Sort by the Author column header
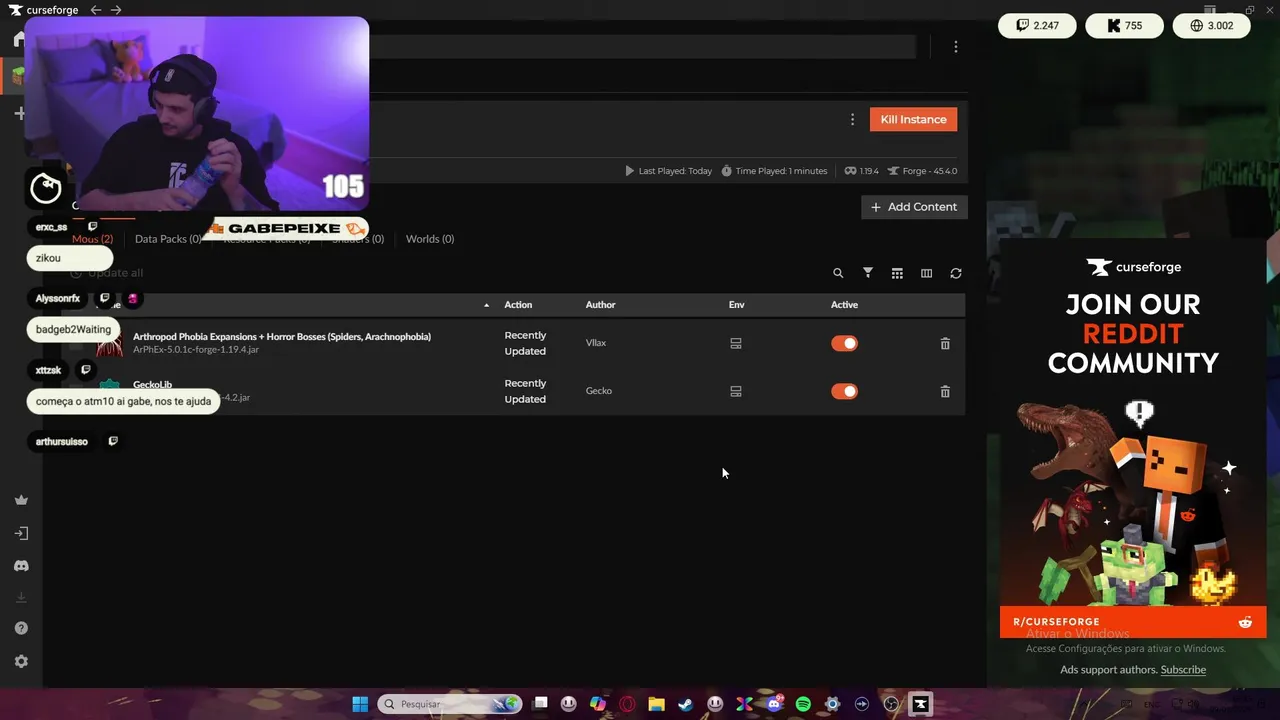The width and height of the screenshot is (1280, 720). 600,305
